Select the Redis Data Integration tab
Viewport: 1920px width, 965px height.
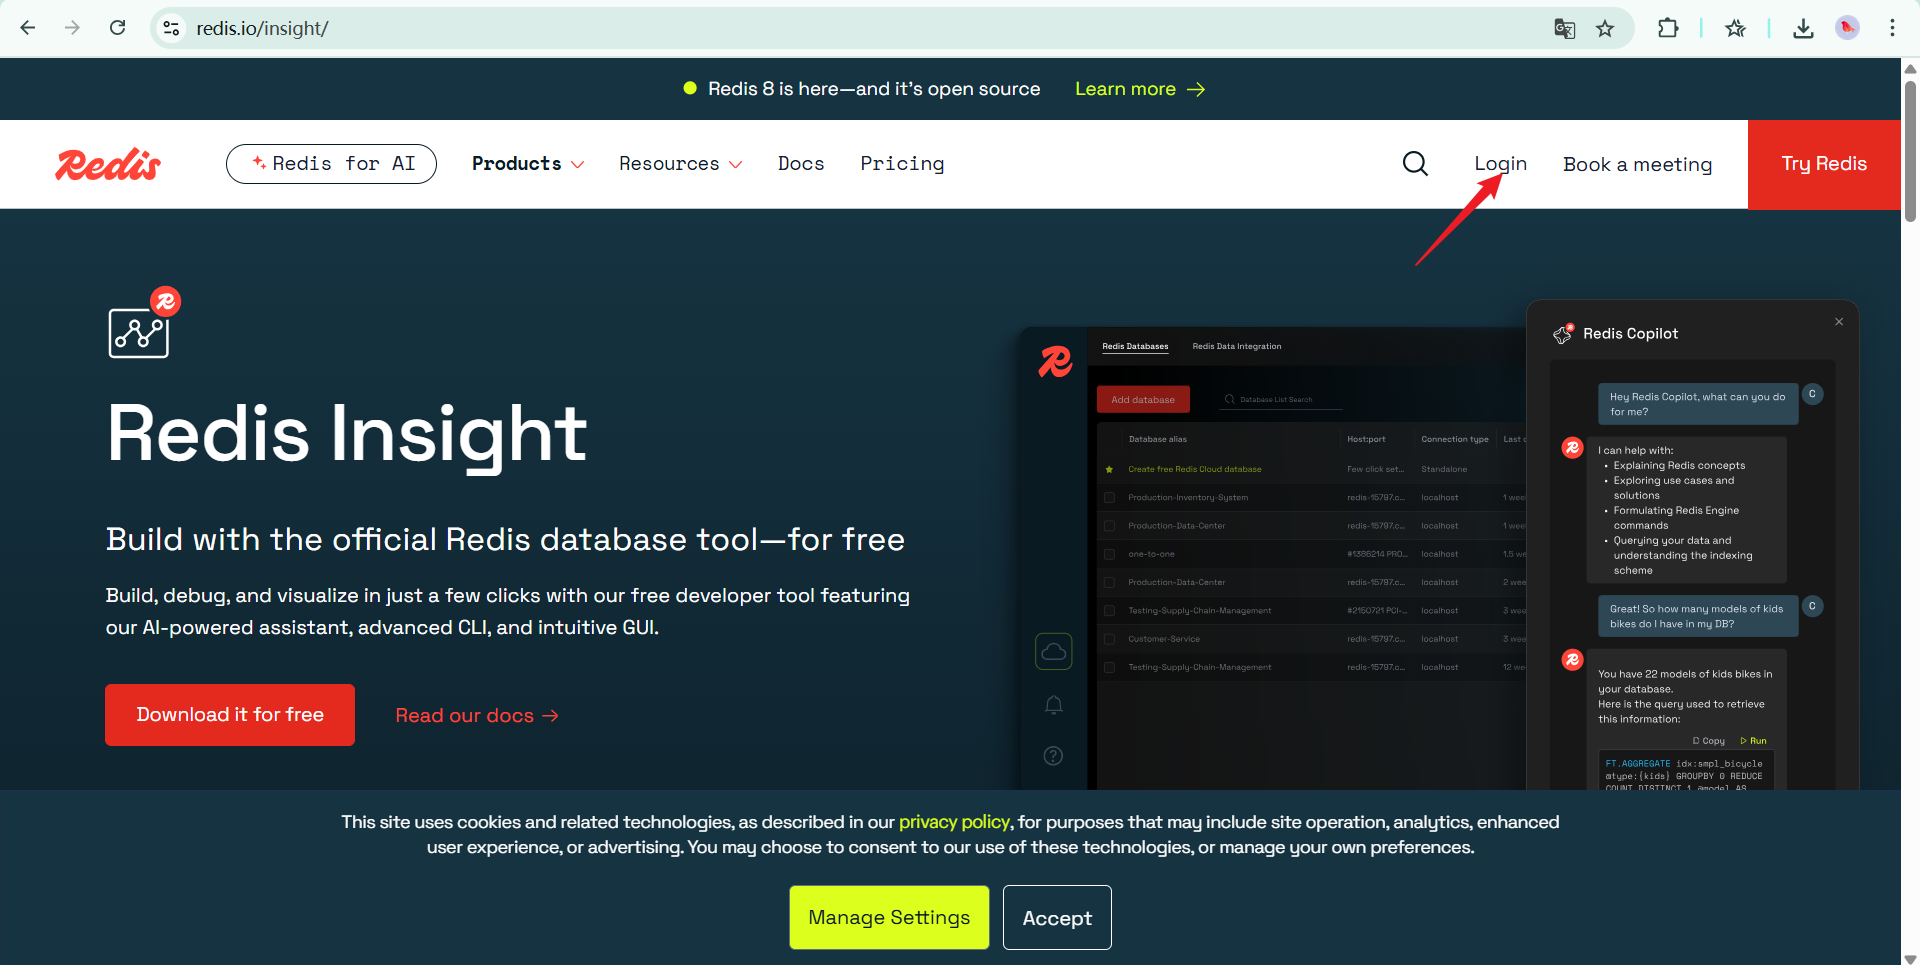[1237, 347]
